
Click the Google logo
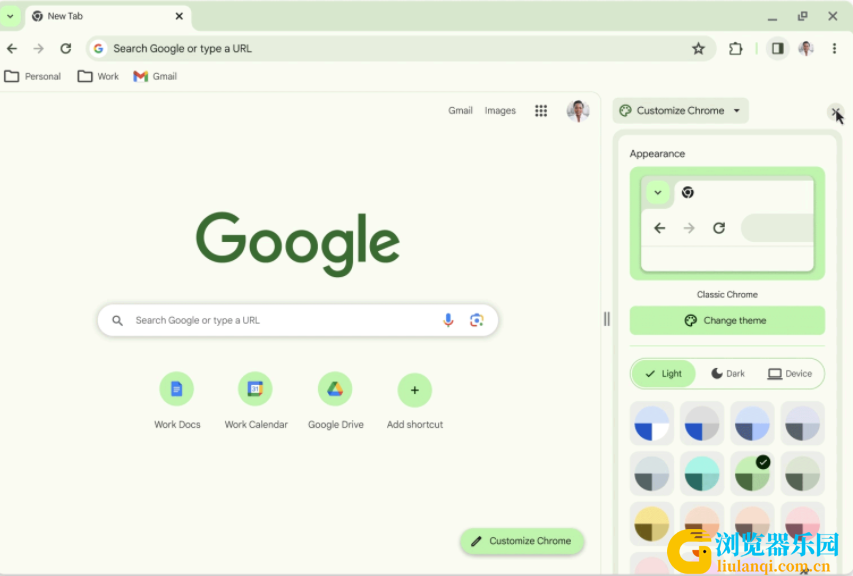point(298,244)
